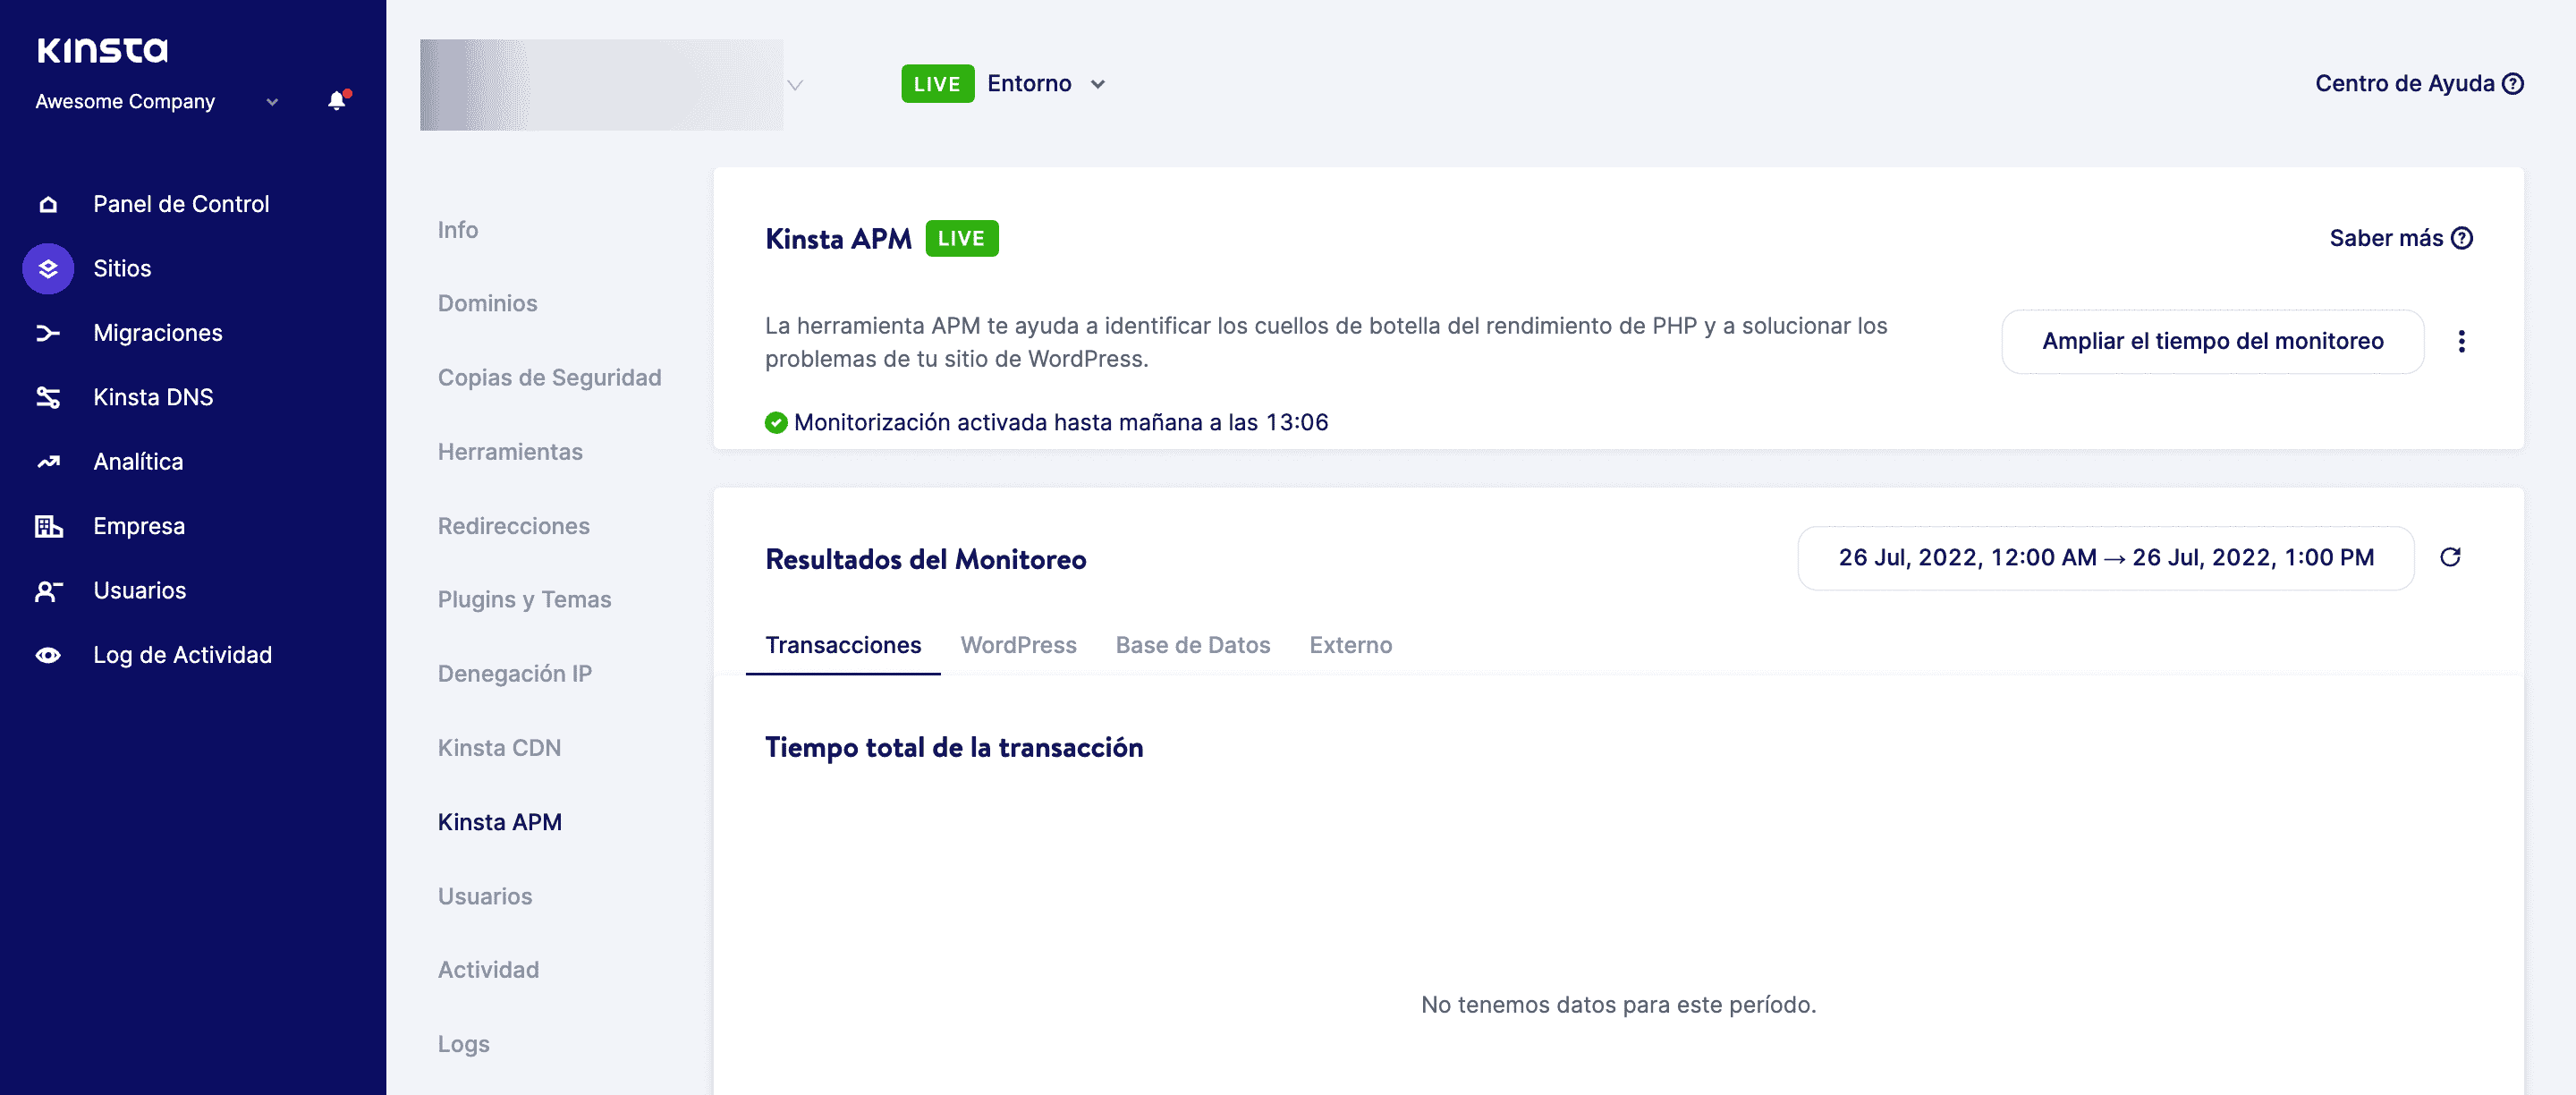Expand the Entorno environment dropdown
The width and height of the screenshot is (2576, 1095).
point(1098,84)
